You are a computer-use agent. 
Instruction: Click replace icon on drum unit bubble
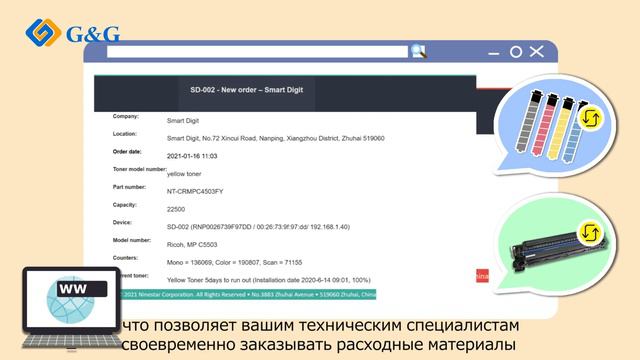(591, 233)
